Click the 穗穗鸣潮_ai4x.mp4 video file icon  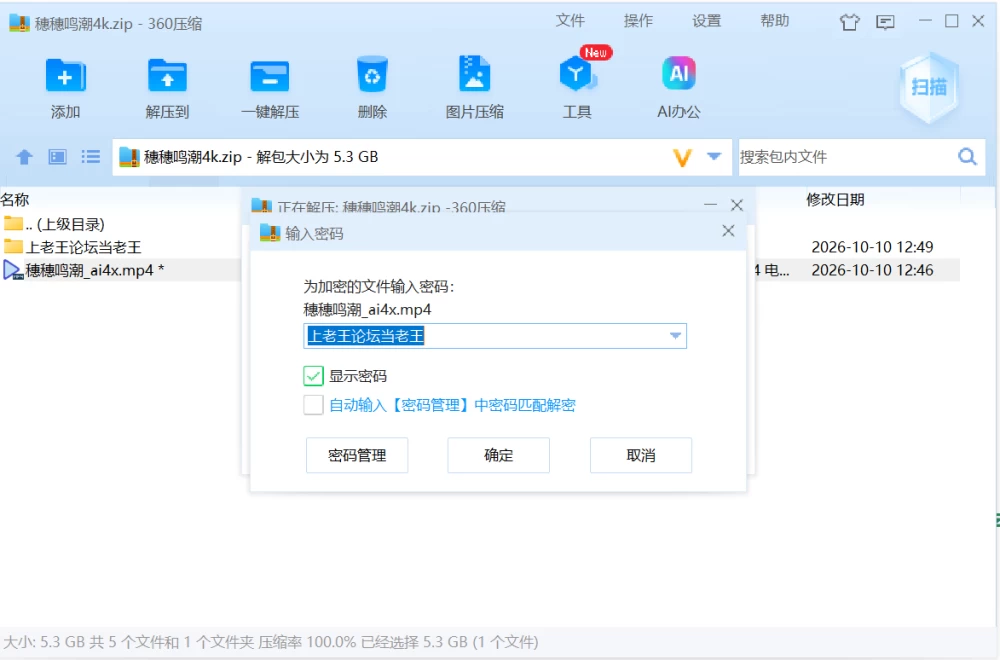point(13,270)
